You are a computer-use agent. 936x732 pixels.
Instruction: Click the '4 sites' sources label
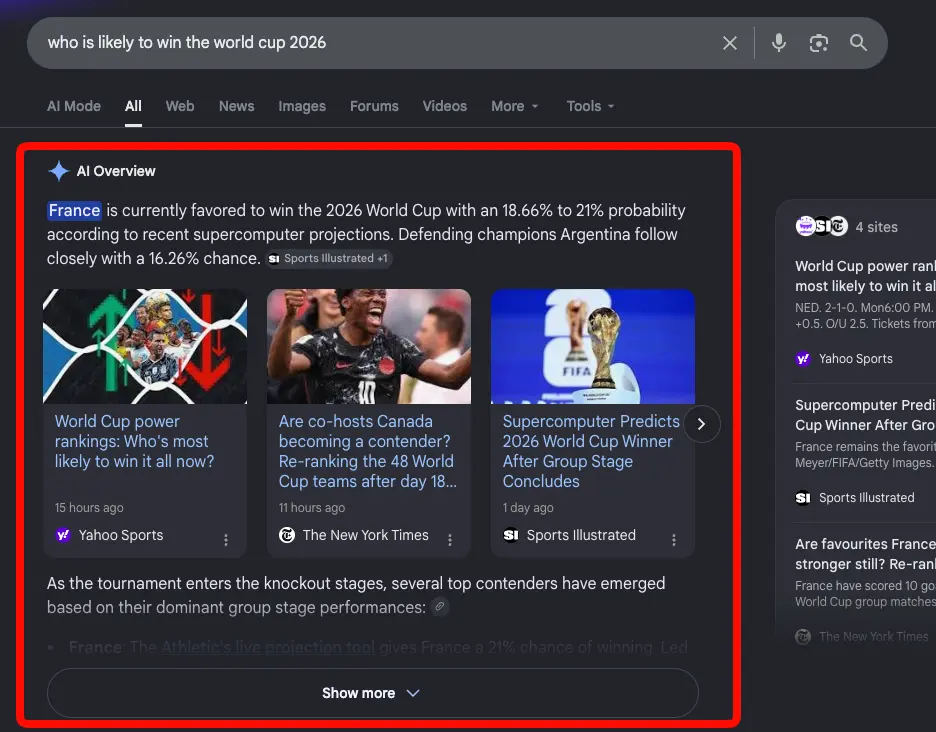point(876,227)
